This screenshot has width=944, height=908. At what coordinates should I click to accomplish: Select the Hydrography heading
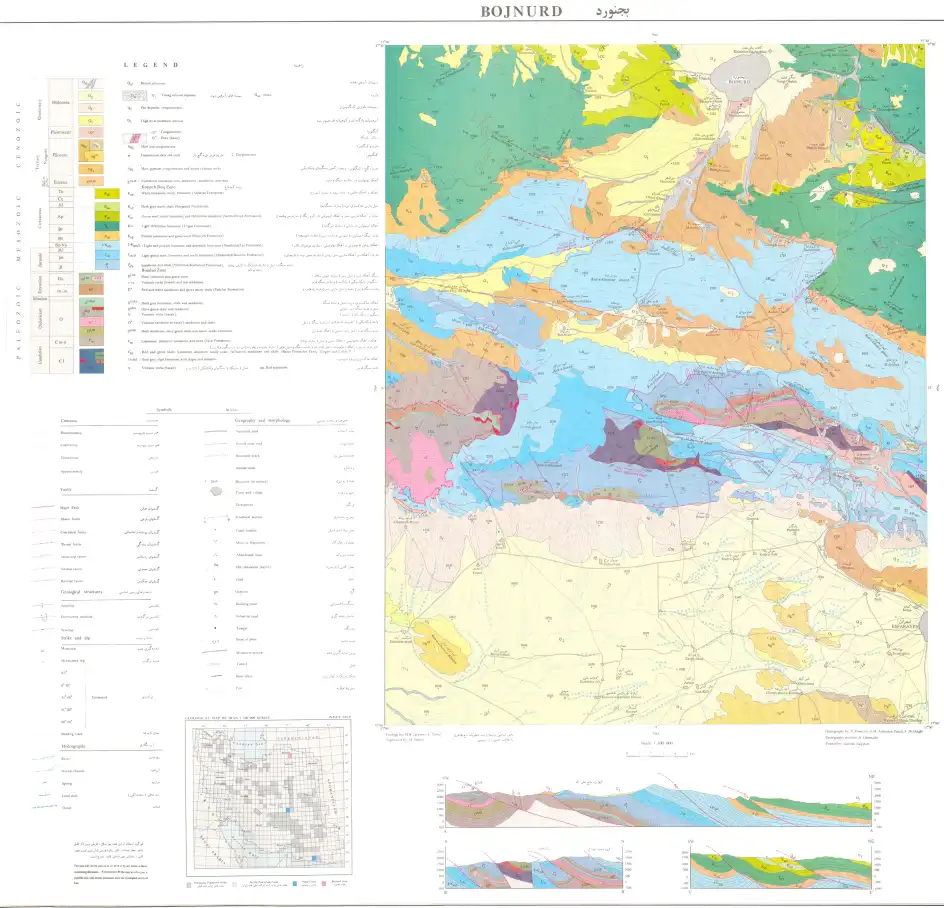[73, 746]
